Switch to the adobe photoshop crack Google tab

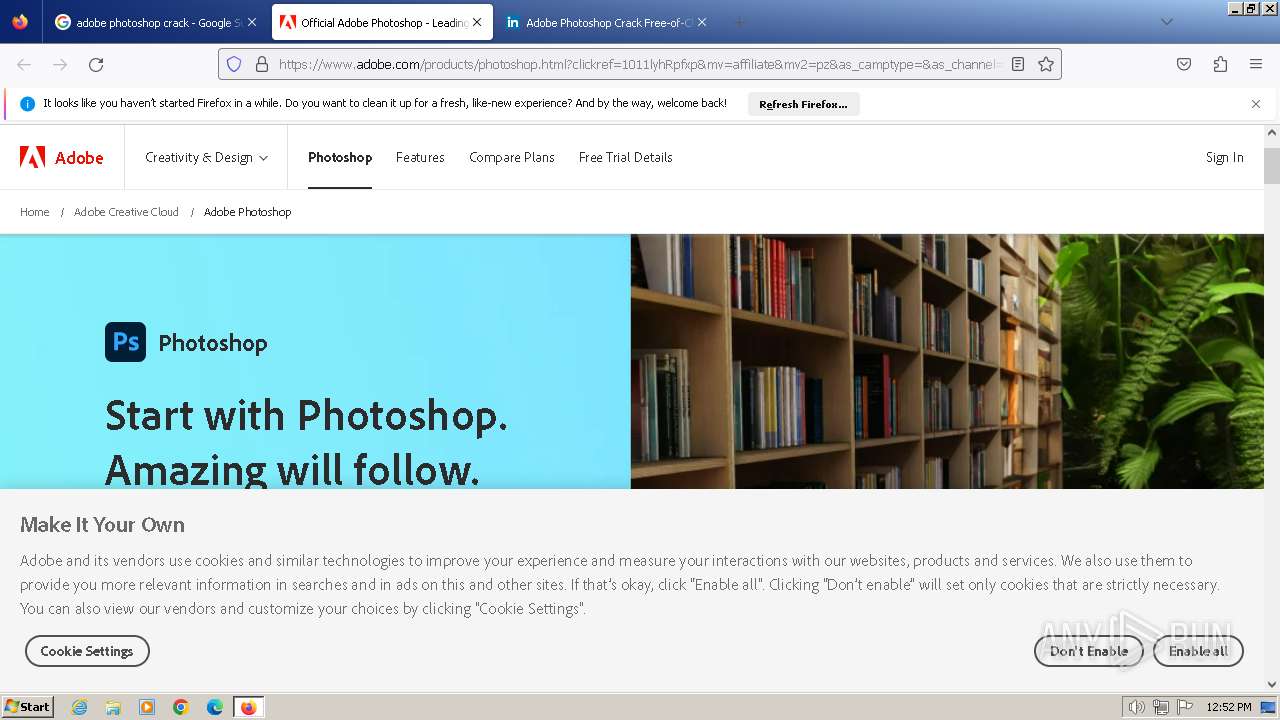click(x=157, y=22)
